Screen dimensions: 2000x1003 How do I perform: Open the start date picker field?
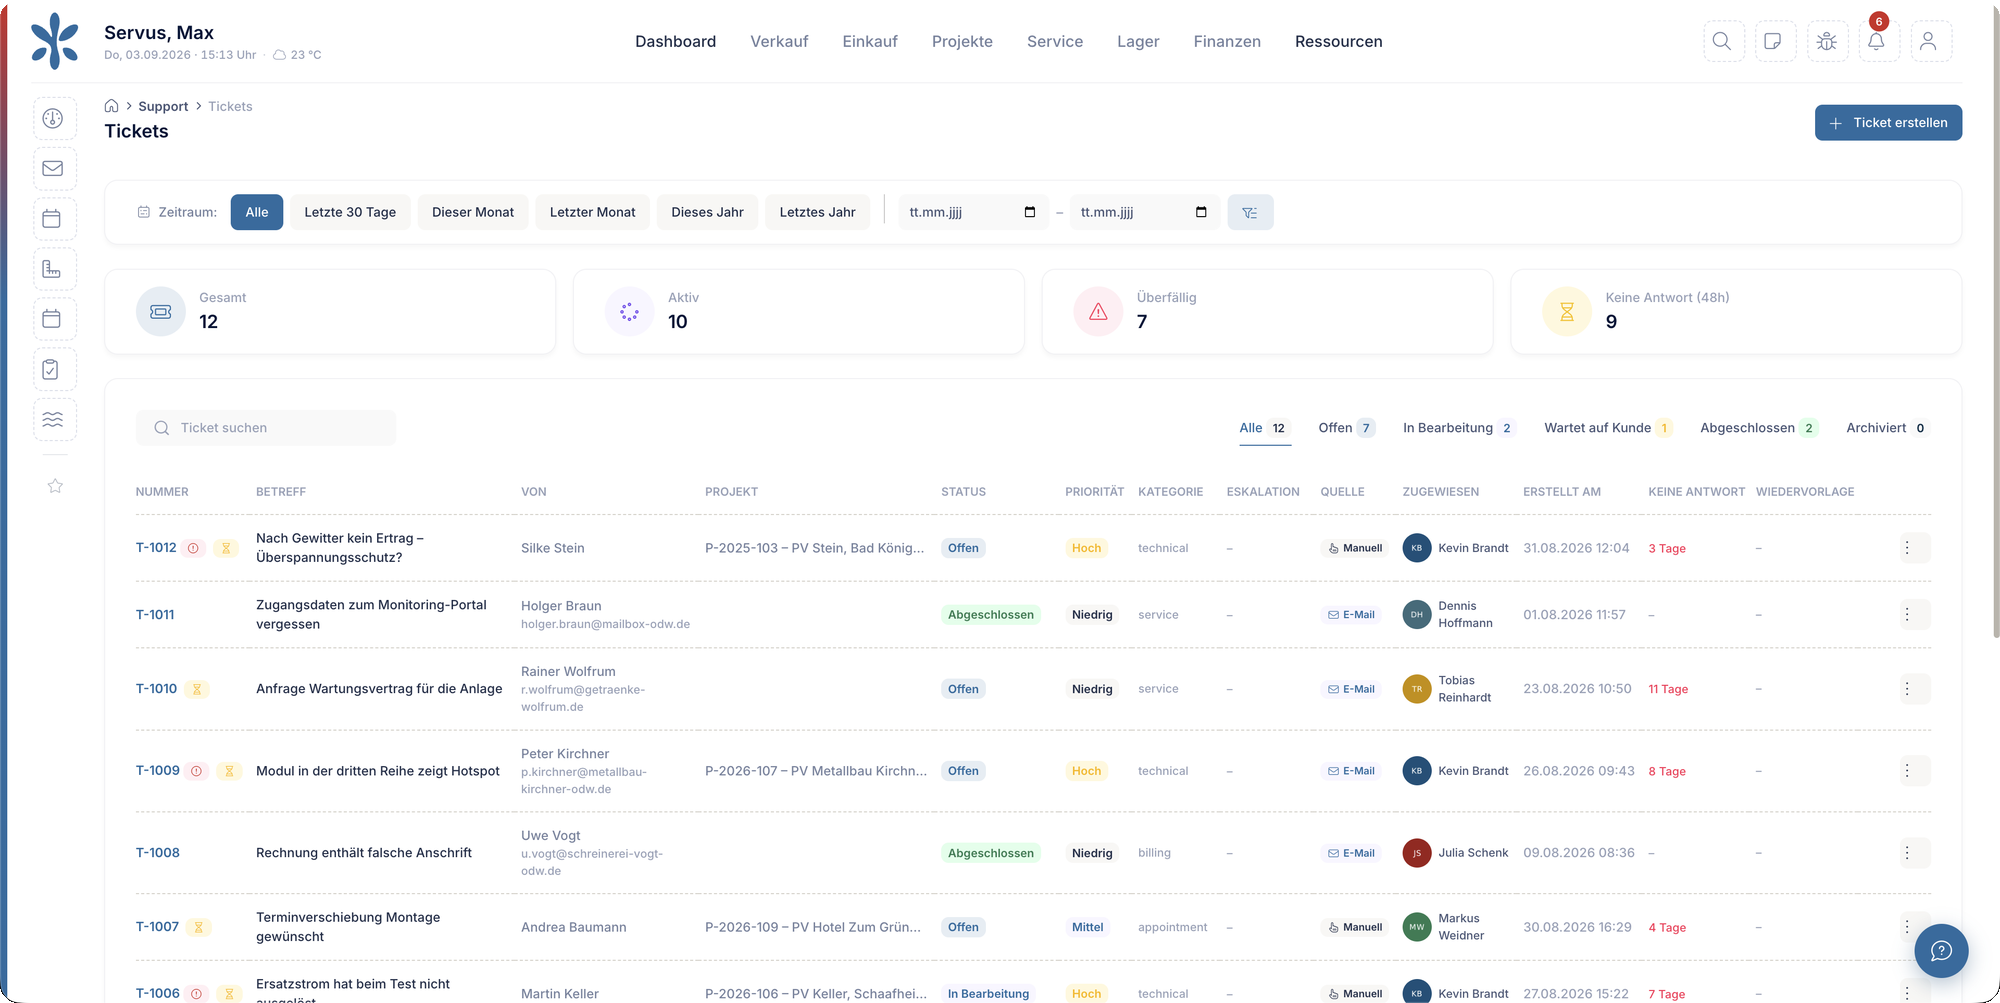point(972,212)
